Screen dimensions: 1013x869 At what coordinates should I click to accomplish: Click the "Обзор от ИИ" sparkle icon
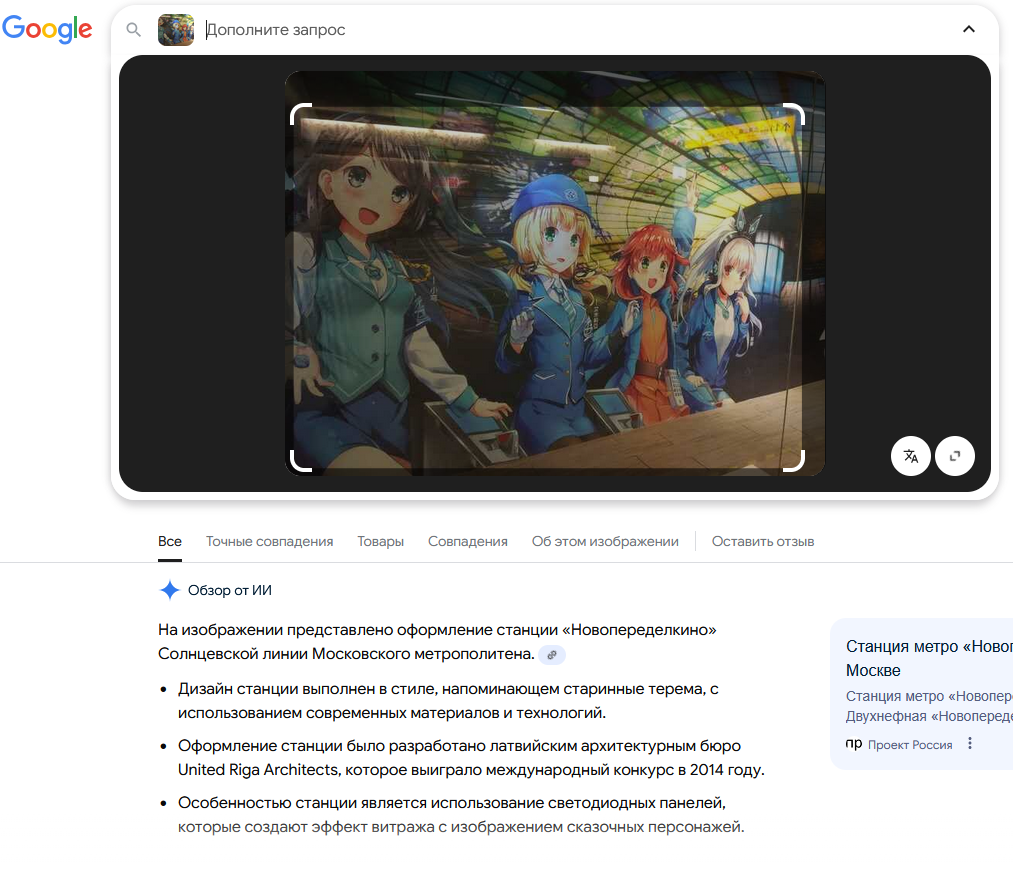coord(170,590)
